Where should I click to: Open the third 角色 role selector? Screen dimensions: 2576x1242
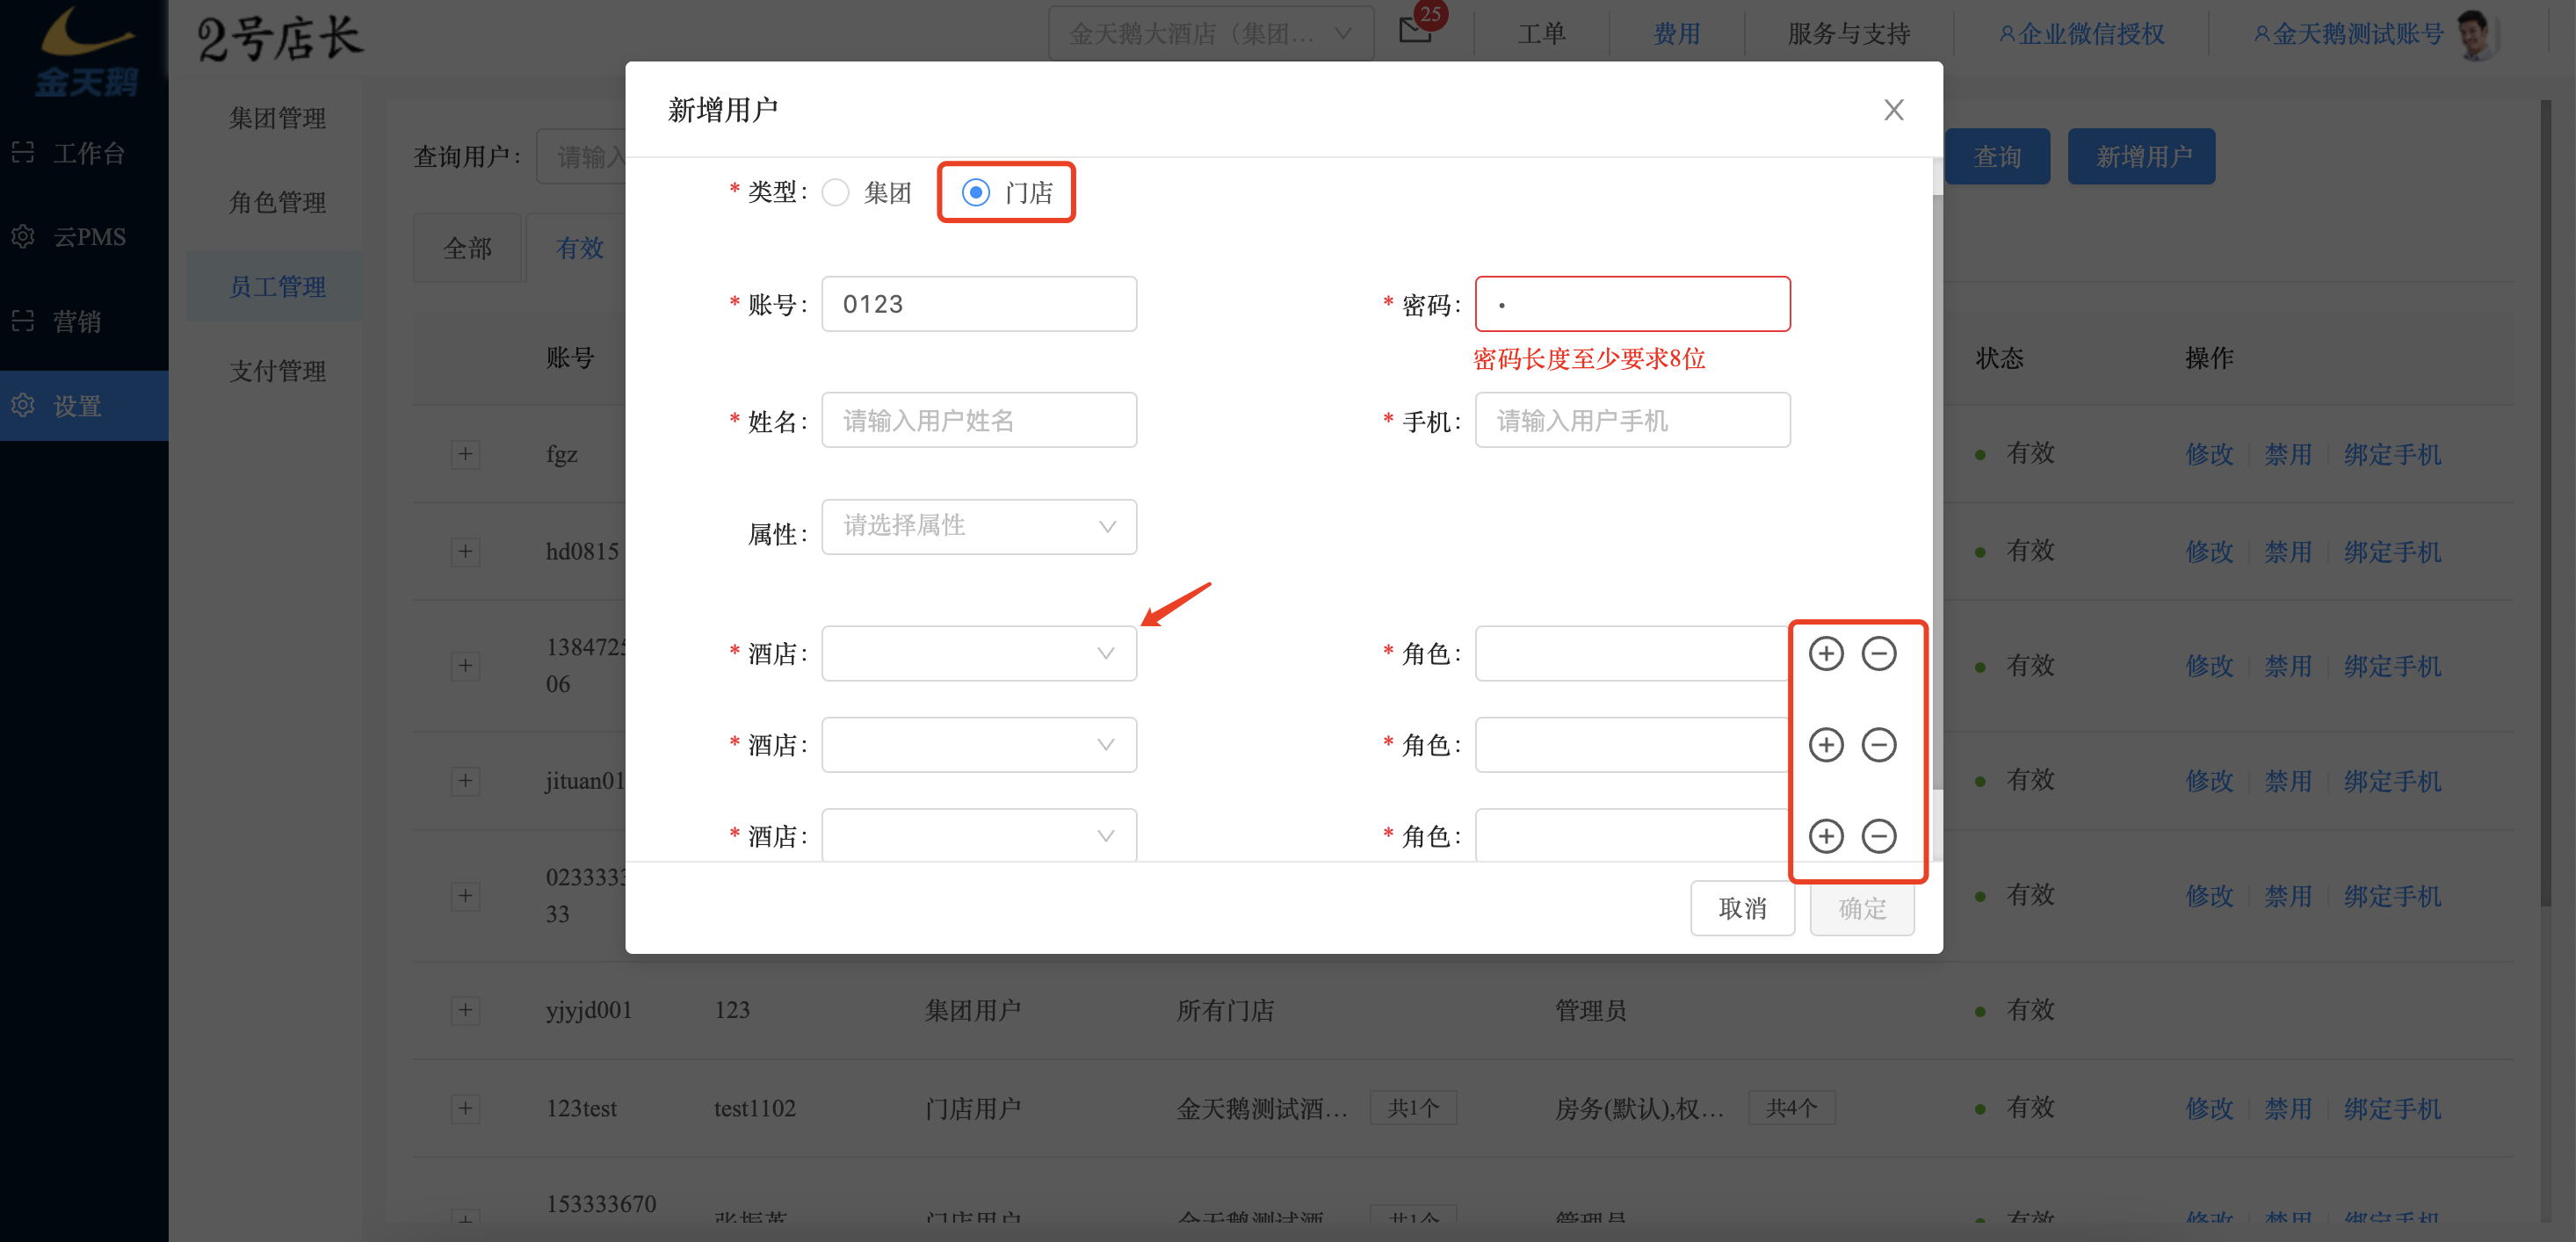coord(1632,835)
